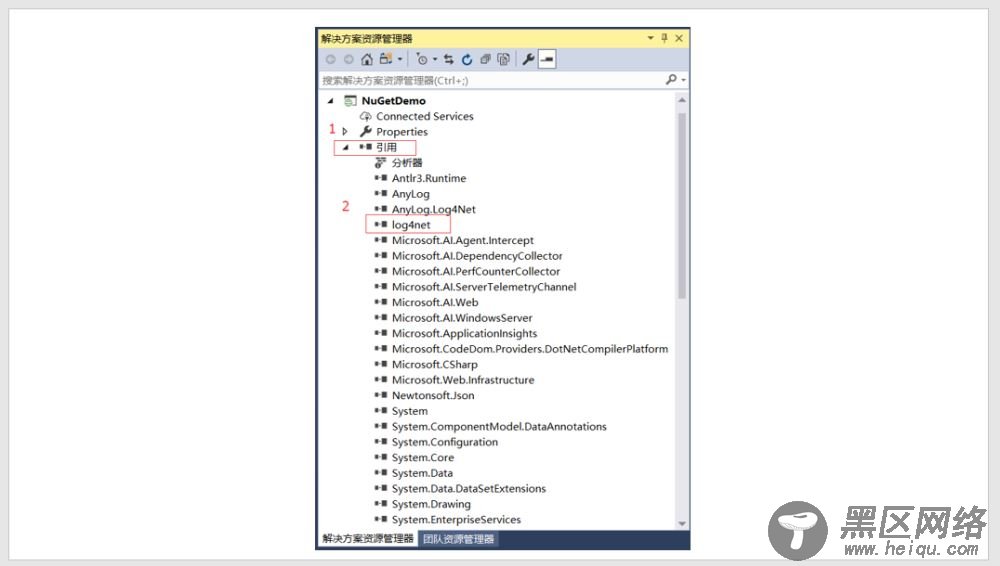Switch to 团队资源管理器 tab
The width and height of the screenshot is (1000, 566).
click(x=459, y=539)
